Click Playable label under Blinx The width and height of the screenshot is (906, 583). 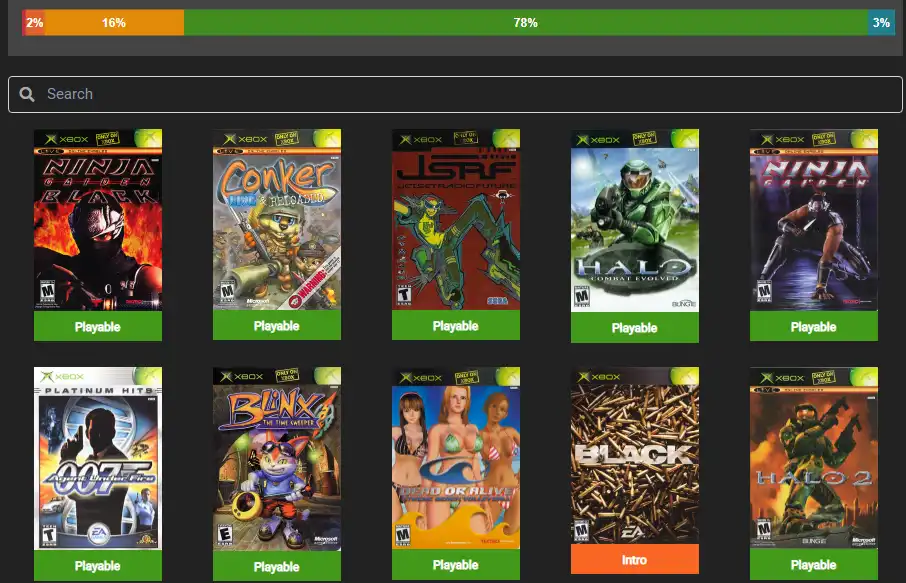[x=277, y=566]
